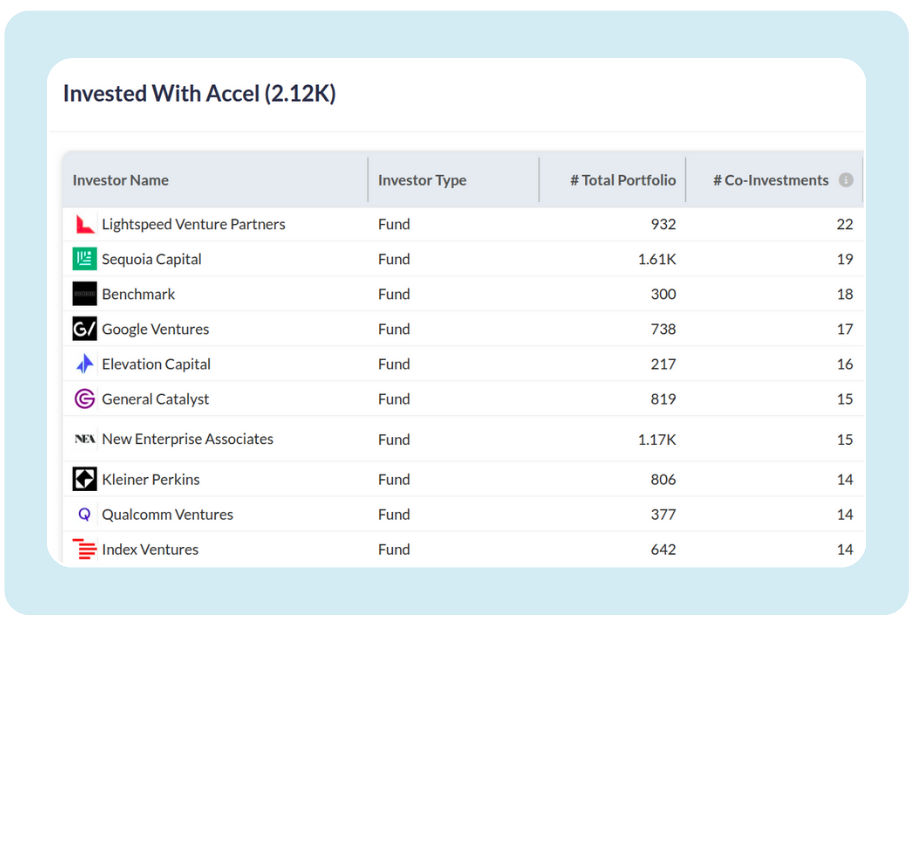Click the General Catalyst purple logo
Image resolution: width=913 pixels, height=865 pixels.
[85, 400]
